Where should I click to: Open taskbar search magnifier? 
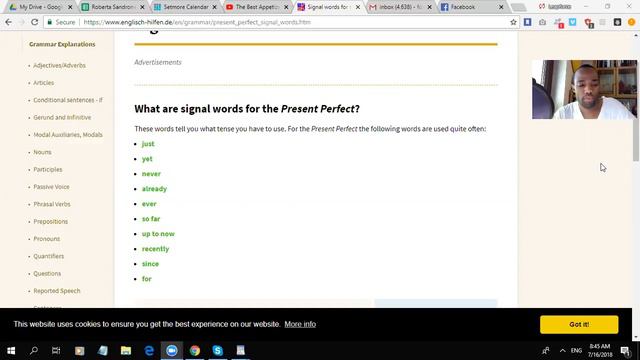[x=34, y=351]
